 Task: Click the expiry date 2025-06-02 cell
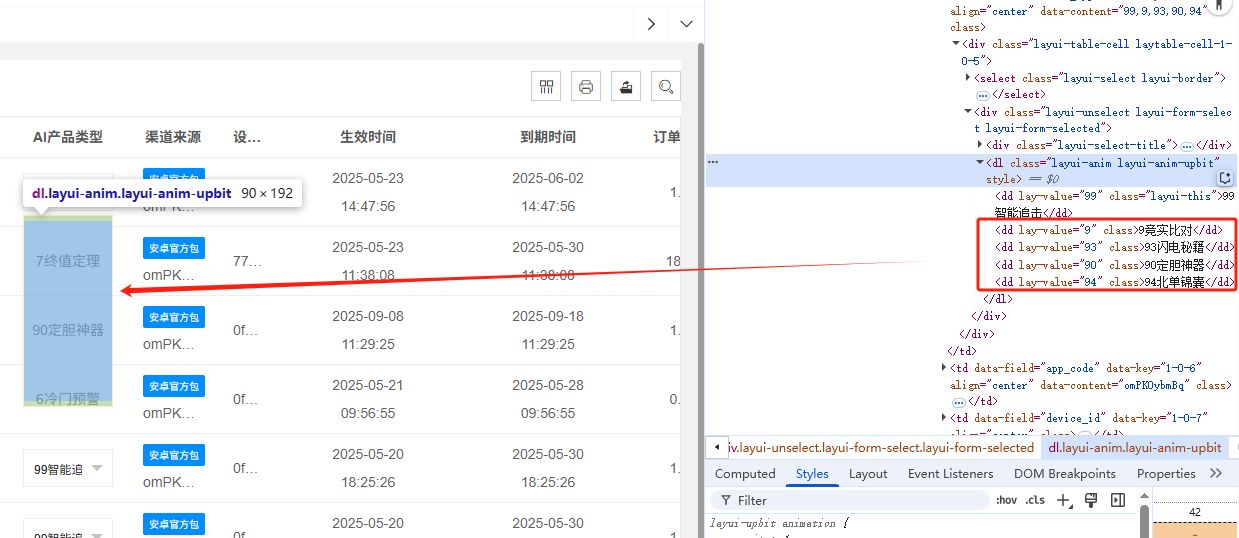(x=548, y=178)
